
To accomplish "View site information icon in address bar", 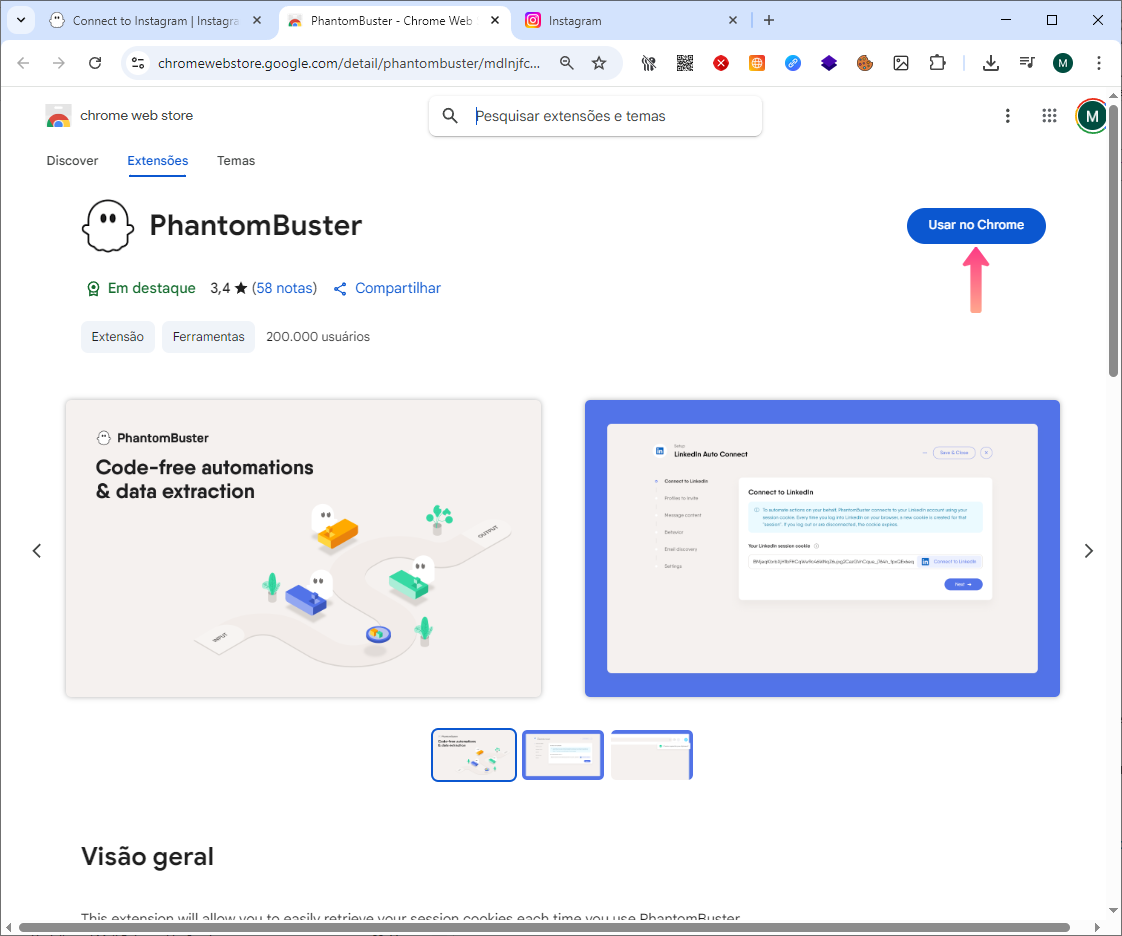I will pos(138,63).
